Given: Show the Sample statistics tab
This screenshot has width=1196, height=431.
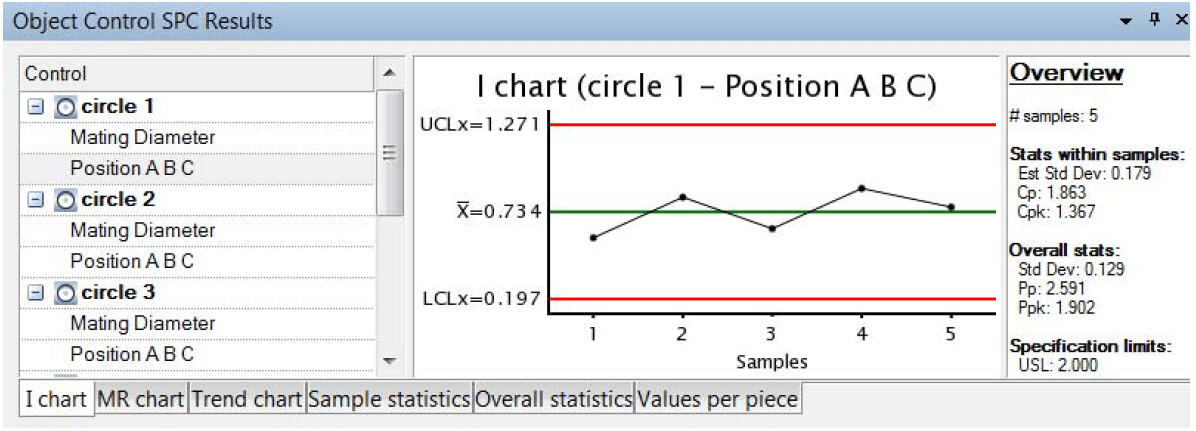Looking at the screenshot, I should point(389,399).
